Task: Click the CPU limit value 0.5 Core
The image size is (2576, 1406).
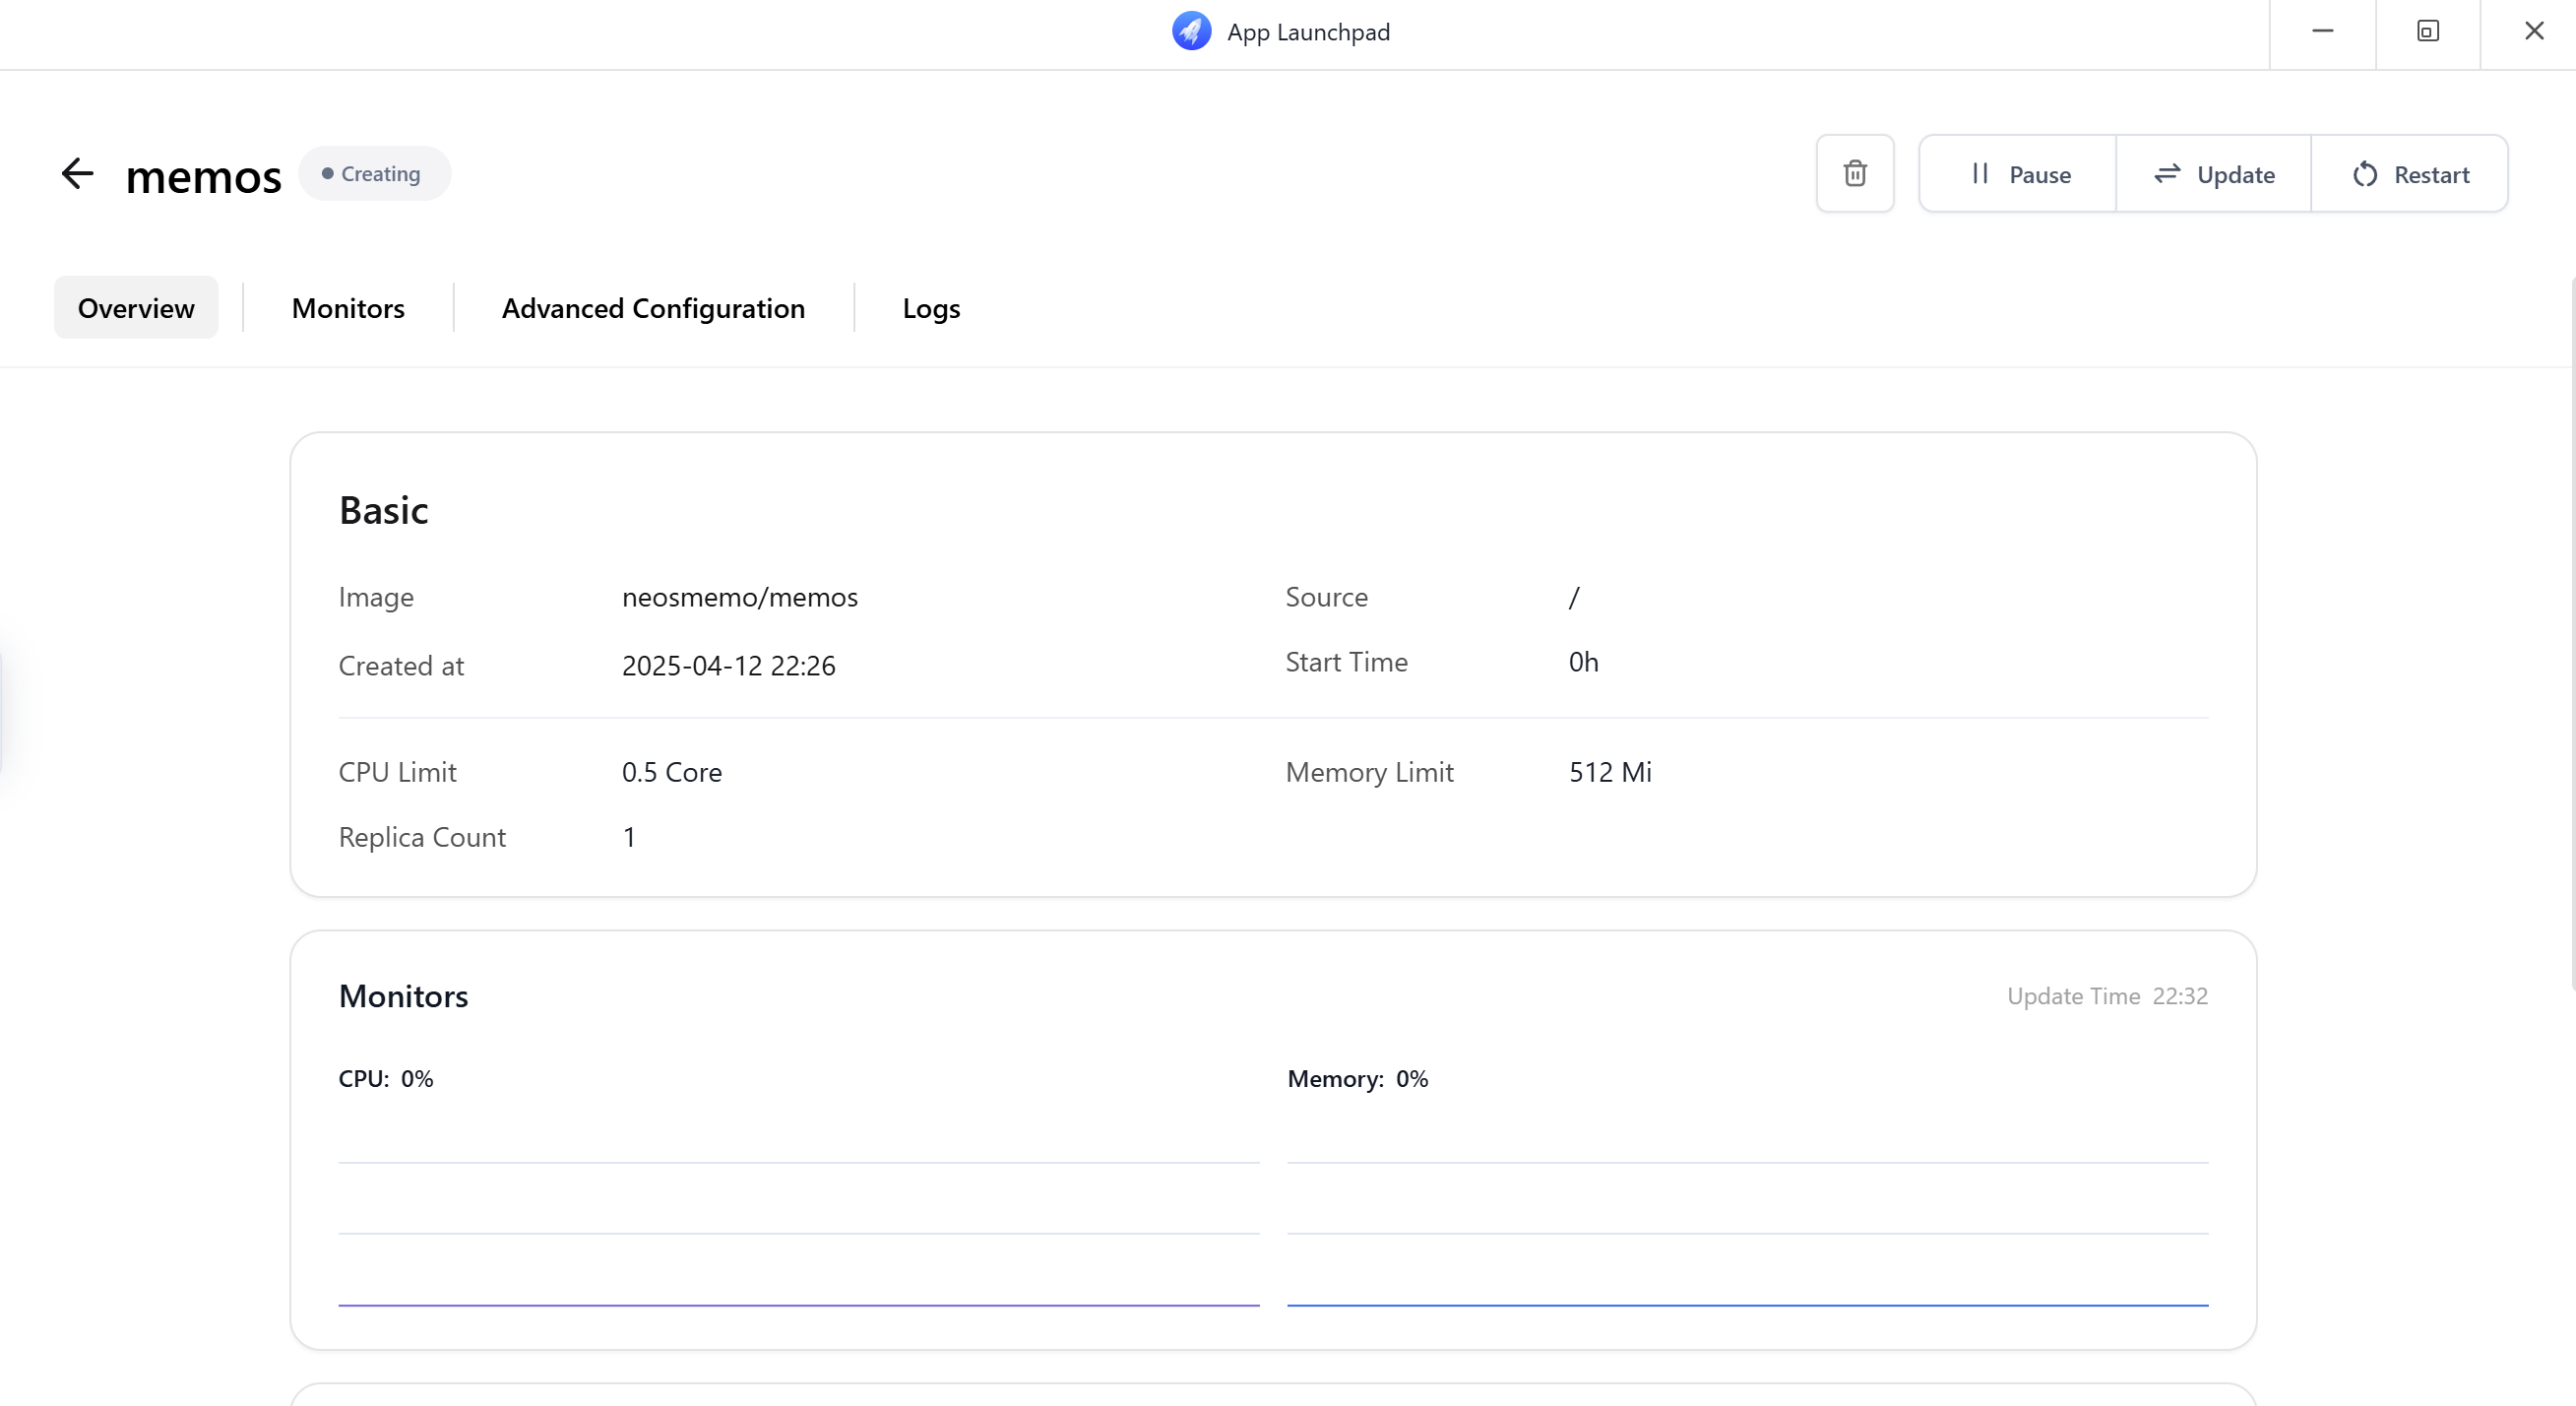Action: (x=672, y=772)
